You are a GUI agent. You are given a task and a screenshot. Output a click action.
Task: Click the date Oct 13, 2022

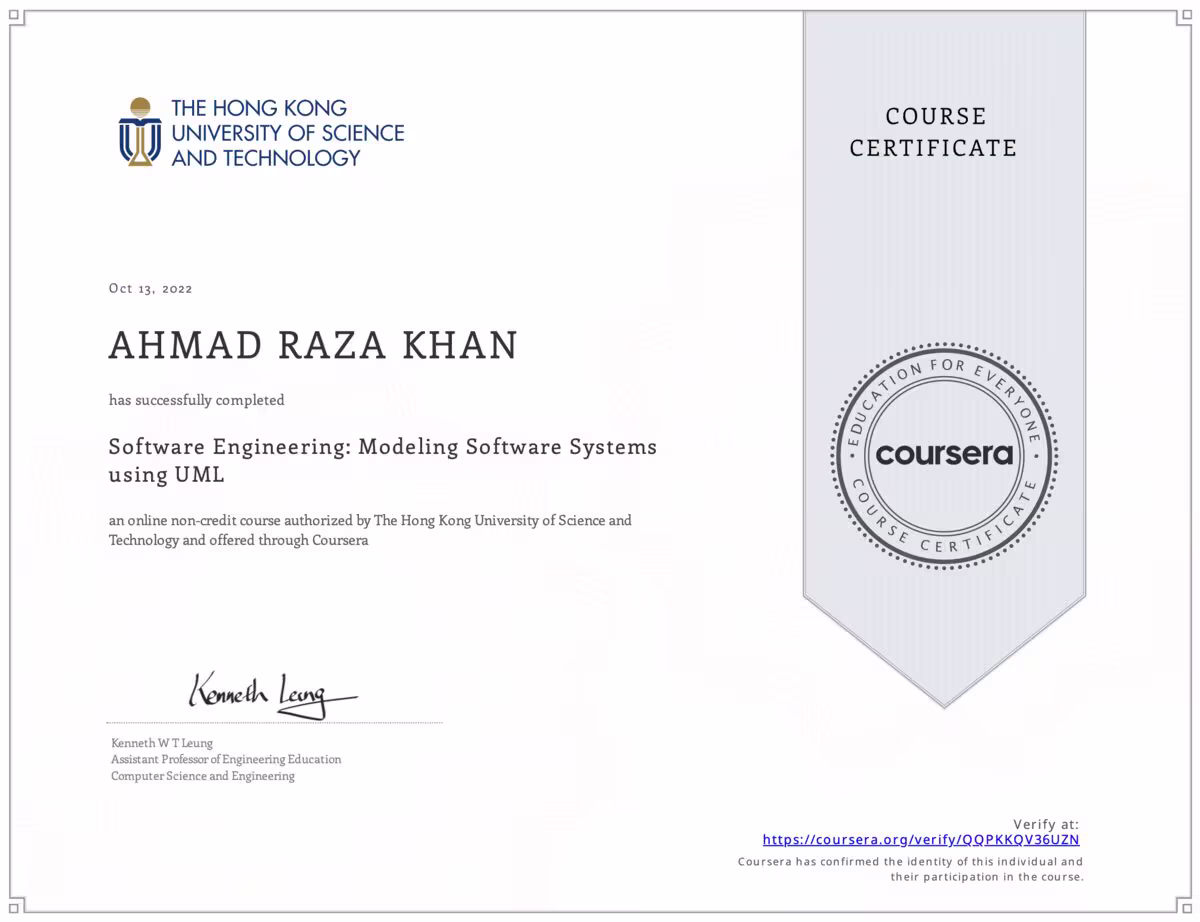150,288
